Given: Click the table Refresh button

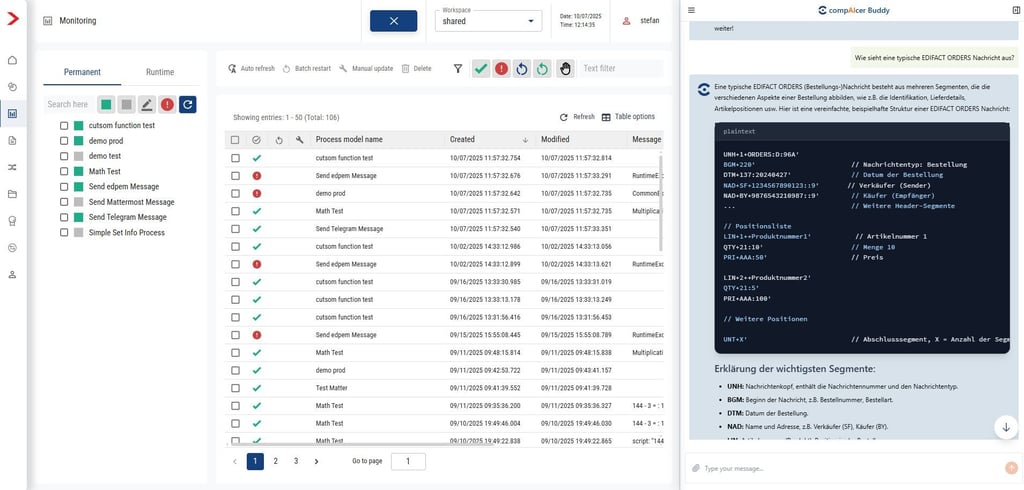Looking at the screenshot, I should 577,117.
